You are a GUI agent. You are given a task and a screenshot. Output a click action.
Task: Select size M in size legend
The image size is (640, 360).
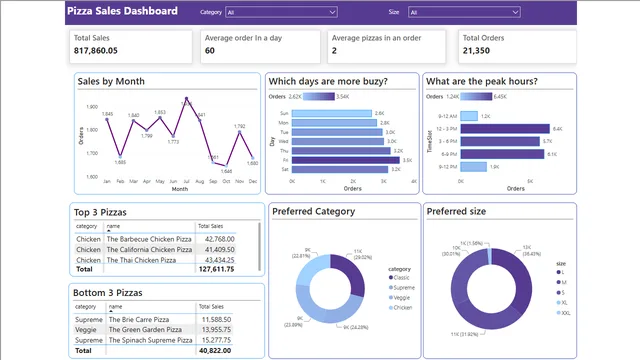click(x=561, y=282)
